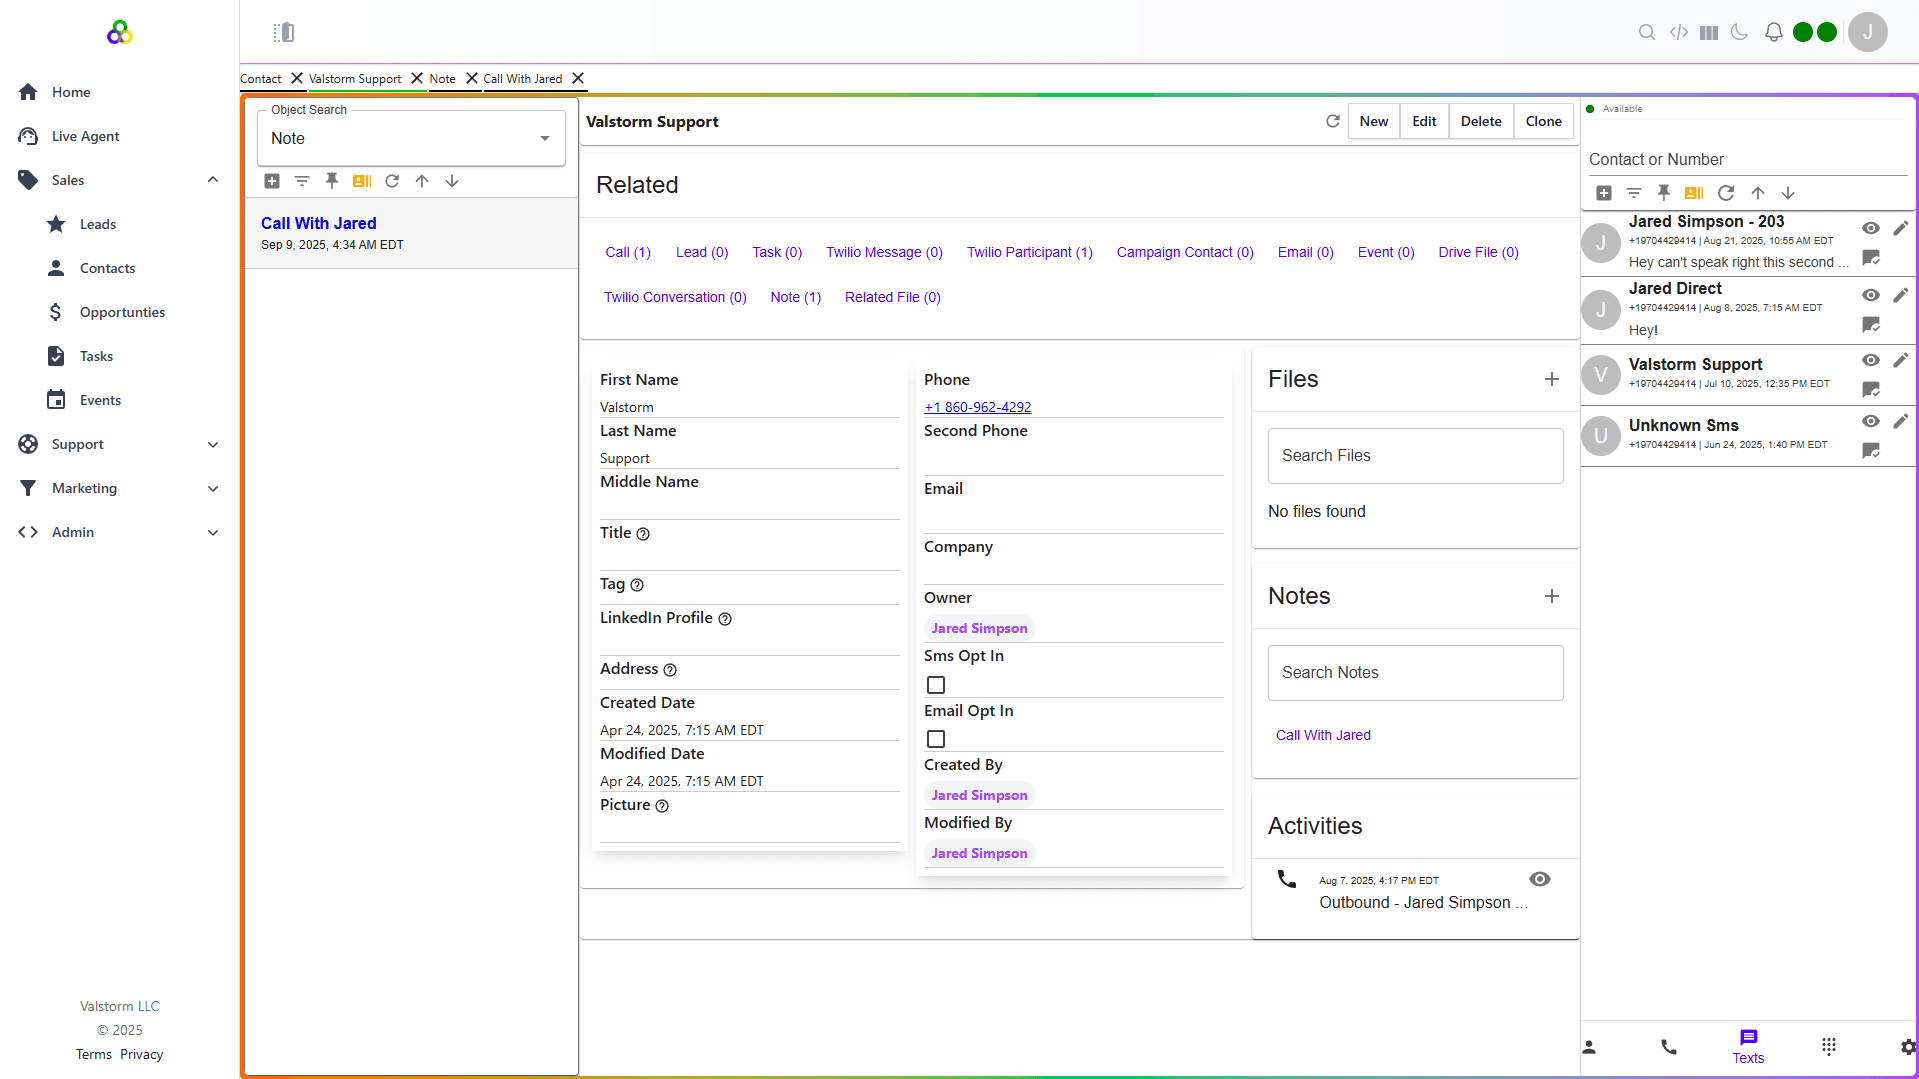Click the code brackets icon in the header
The image size is (1919, 1079).
(1679, 32)
